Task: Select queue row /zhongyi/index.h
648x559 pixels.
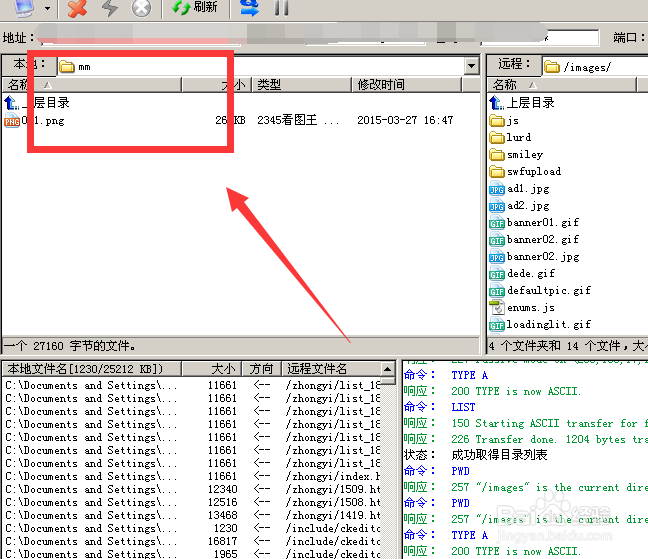Action: (192, 476)
